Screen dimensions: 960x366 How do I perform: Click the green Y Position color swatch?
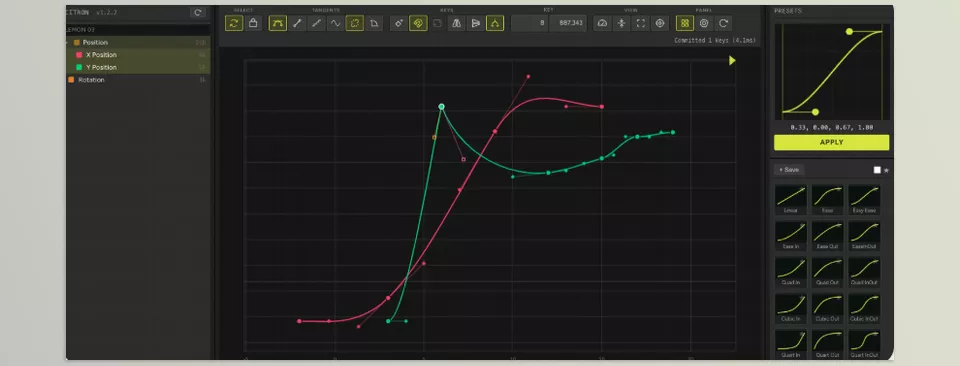point(79,67)
